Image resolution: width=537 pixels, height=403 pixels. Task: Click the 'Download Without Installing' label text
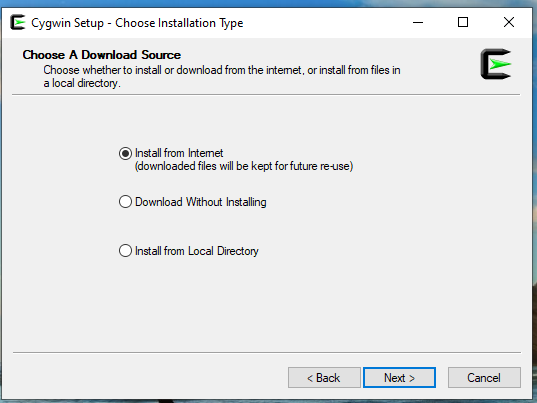[201, 202]
